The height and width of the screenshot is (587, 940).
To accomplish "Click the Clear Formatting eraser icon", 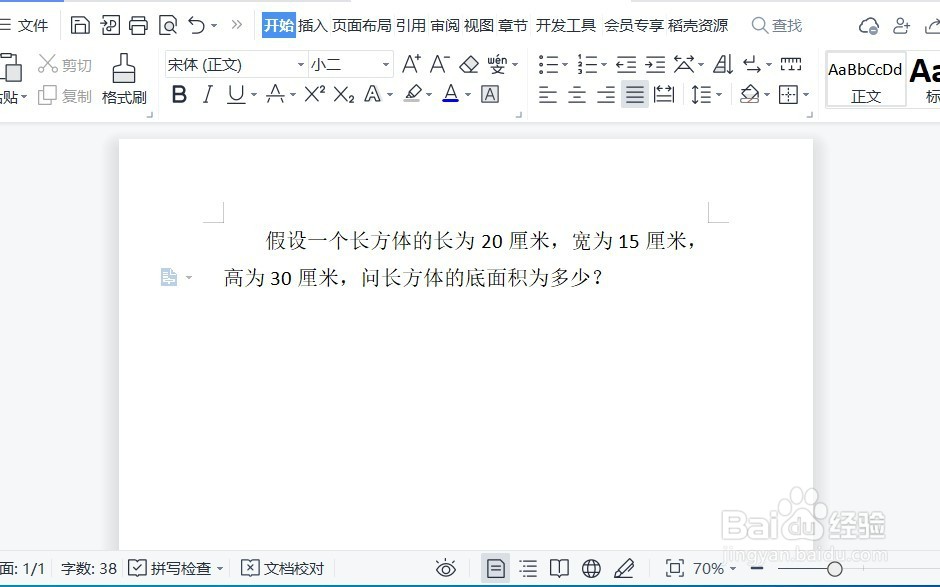I will (x=469, y=65).
